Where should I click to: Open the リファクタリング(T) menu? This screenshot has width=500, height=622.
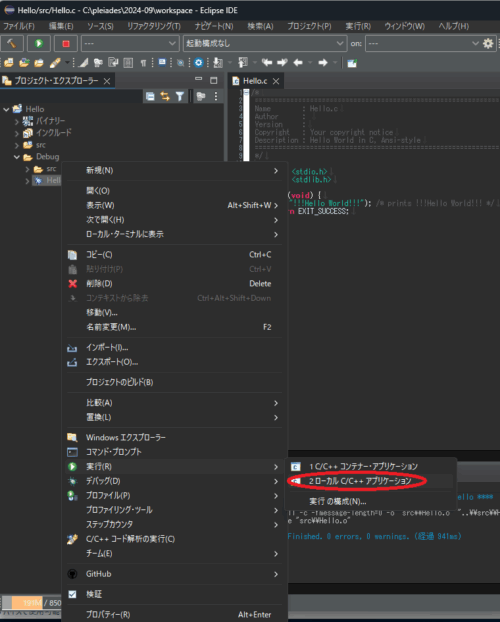[x=154, y=26]
